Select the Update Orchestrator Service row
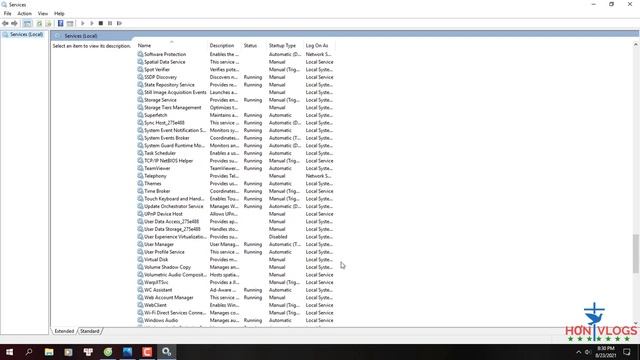640x360 pixels. tap(173, 207)
